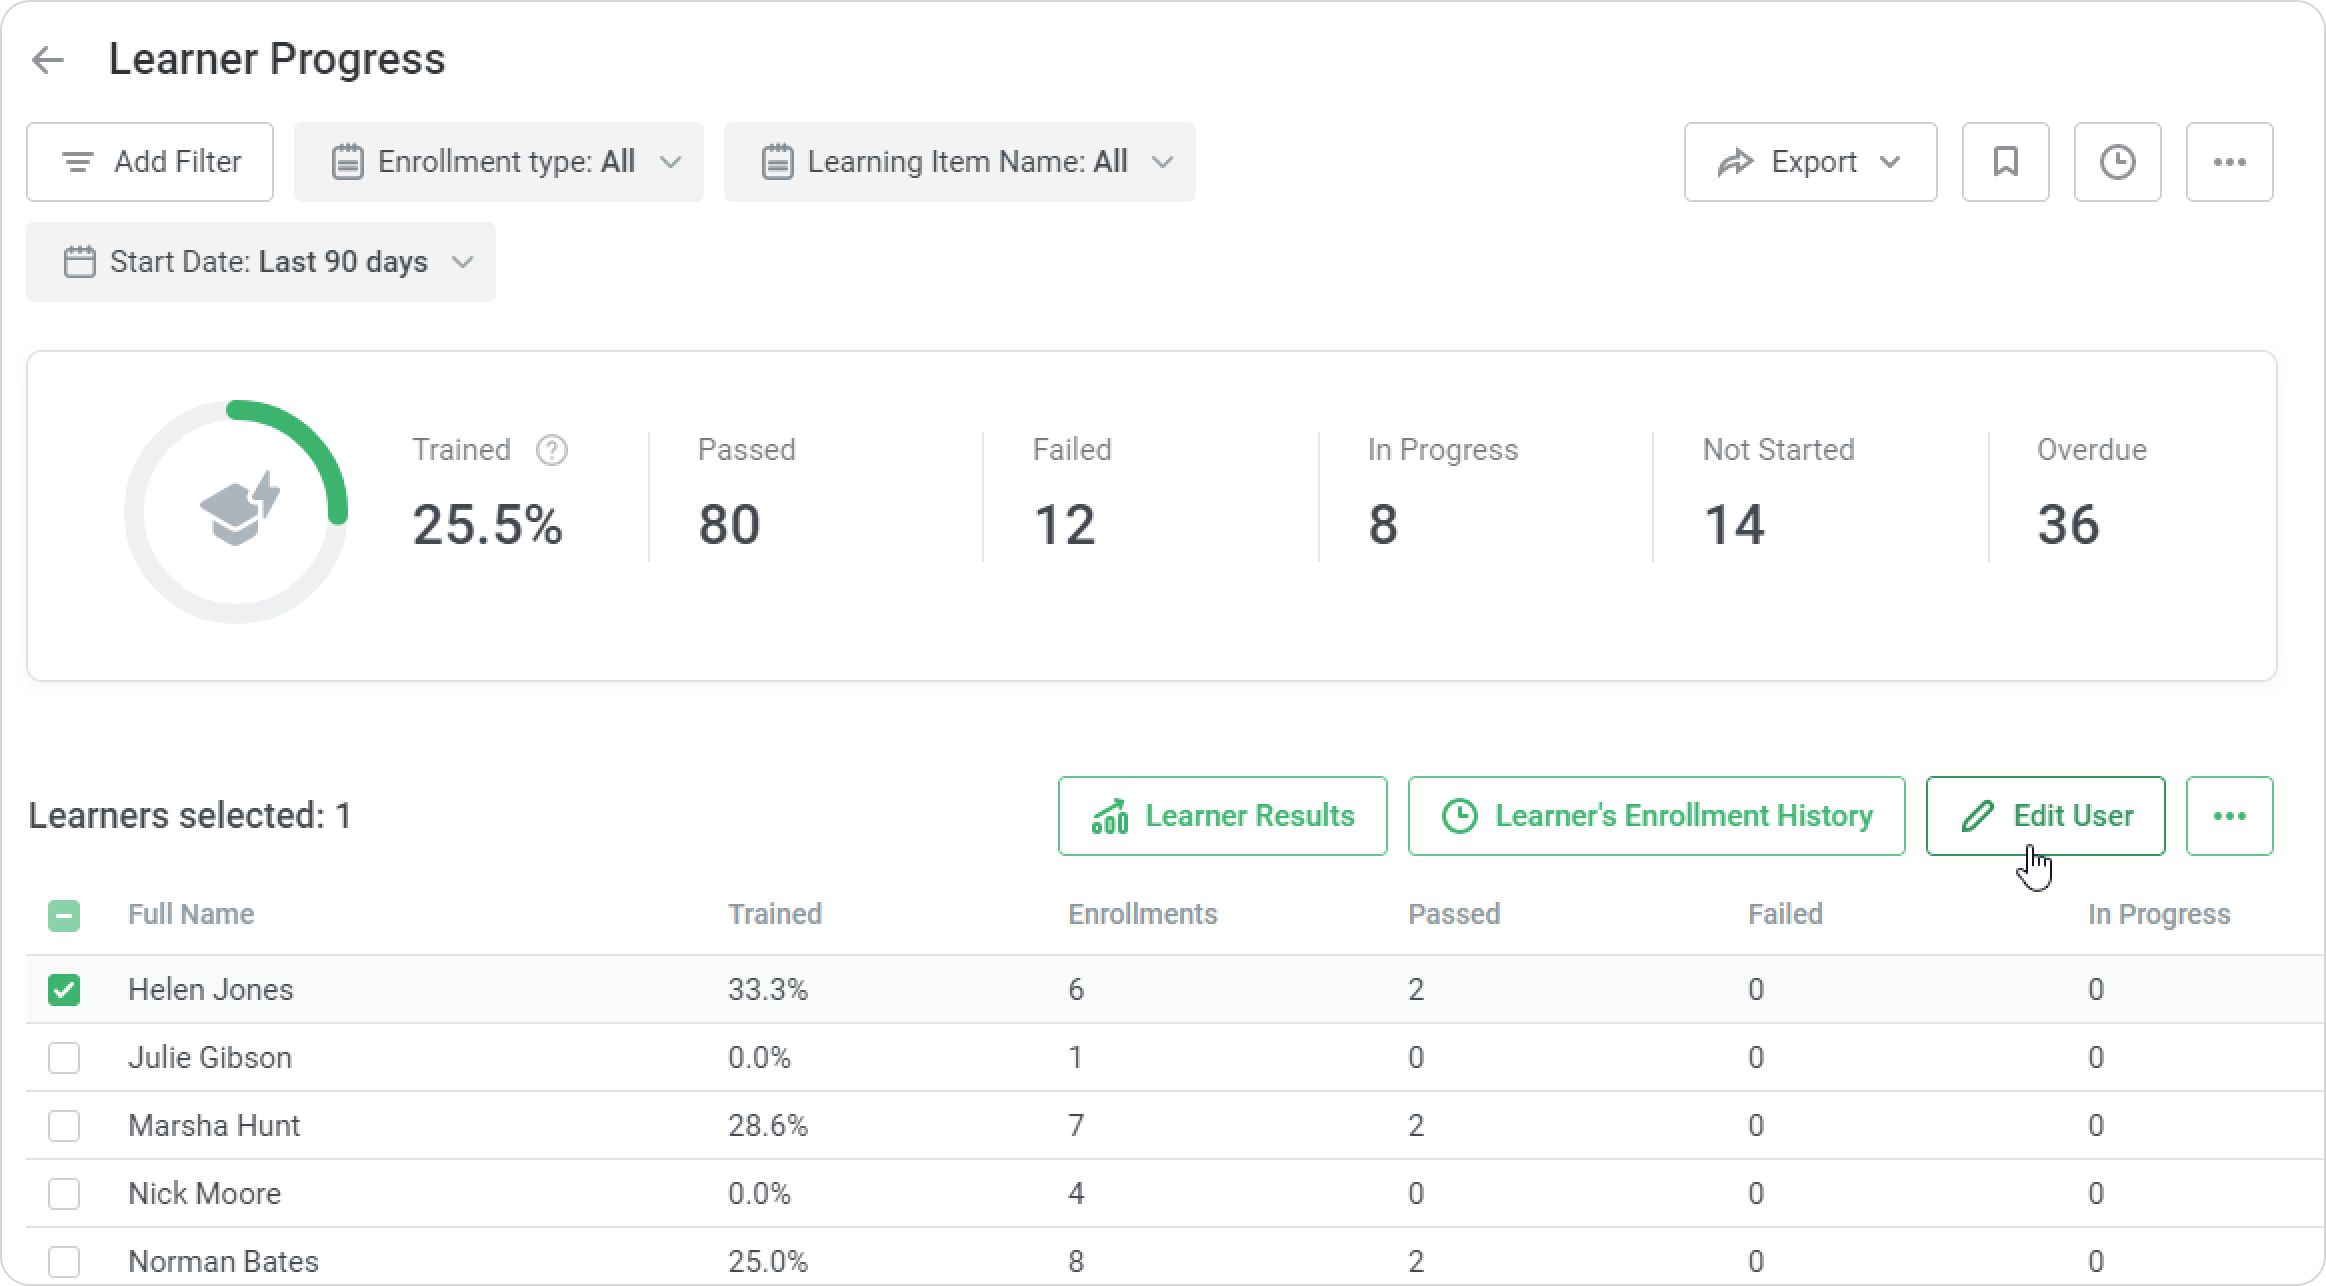
Task: Select the Julie Gibson checkbox
Action: [x=64, y=1058]
